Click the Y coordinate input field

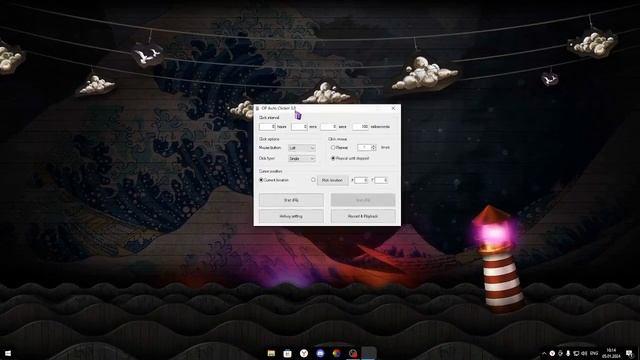(x=381, y=180)
